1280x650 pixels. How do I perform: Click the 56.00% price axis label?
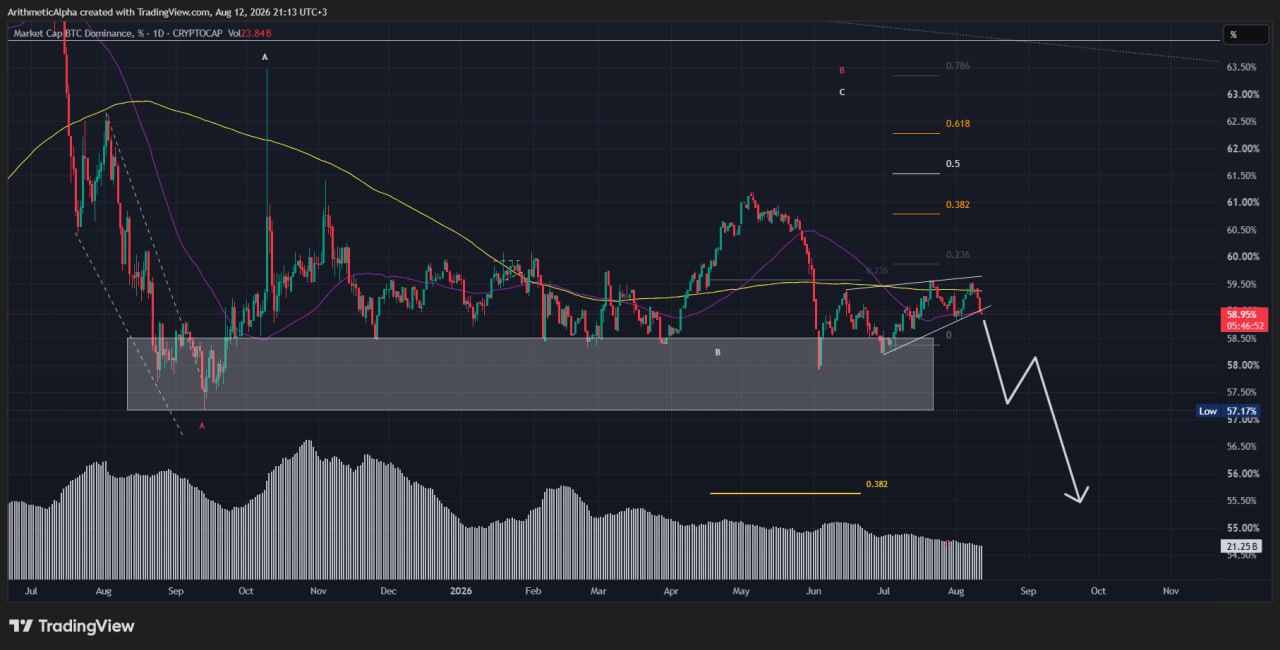click(x=1241, y=473)
